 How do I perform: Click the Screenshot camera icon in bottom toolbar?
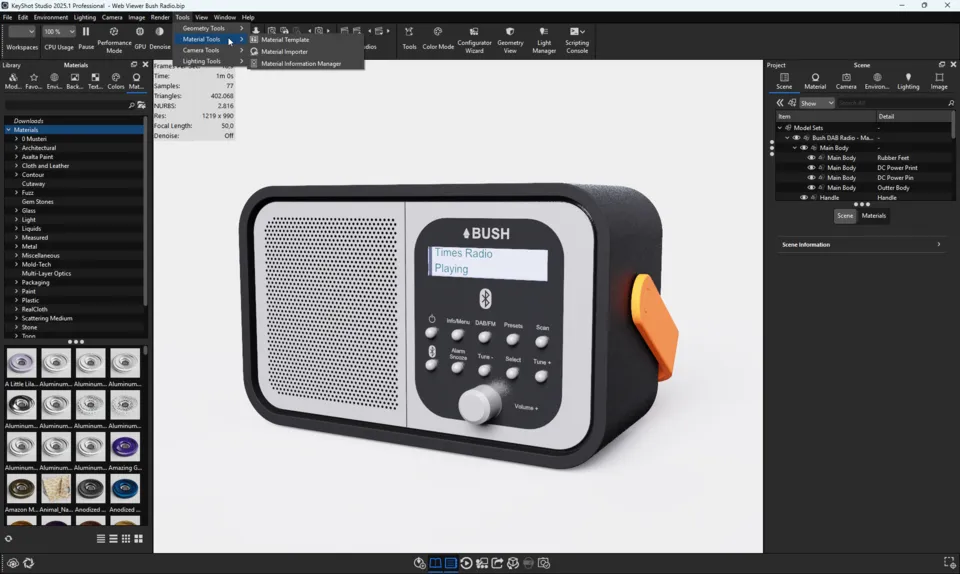(x=544, y=563)
